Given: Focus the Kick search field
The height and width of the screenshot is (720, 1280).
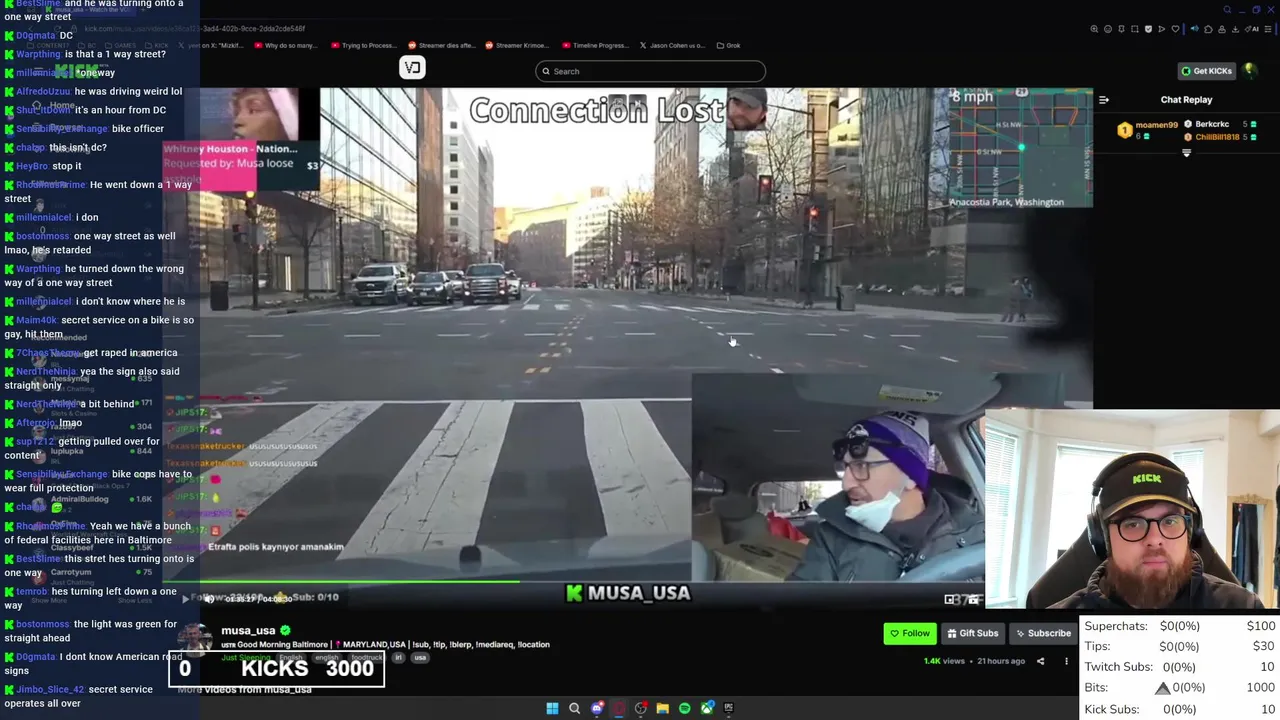Looking at the screenshot, I should click(x=650, y=71).
